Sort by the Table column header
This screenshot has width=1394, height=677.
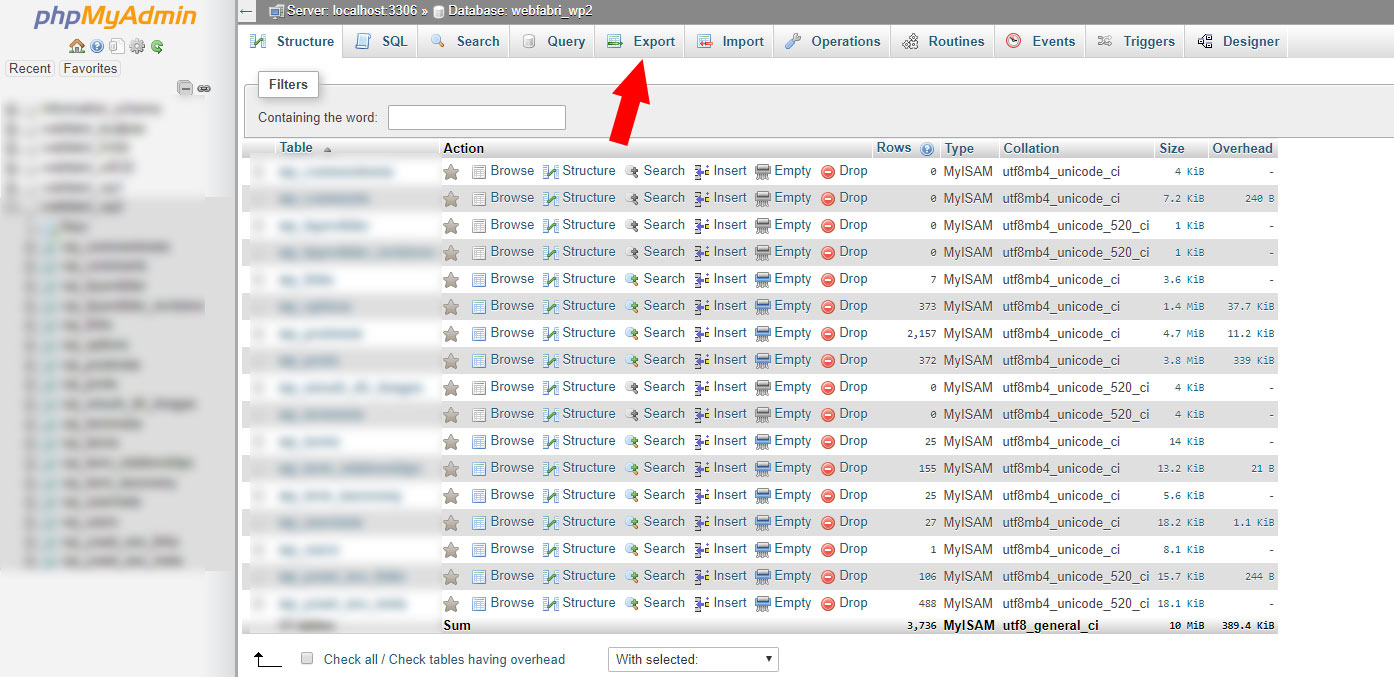(x=296, y=148)
